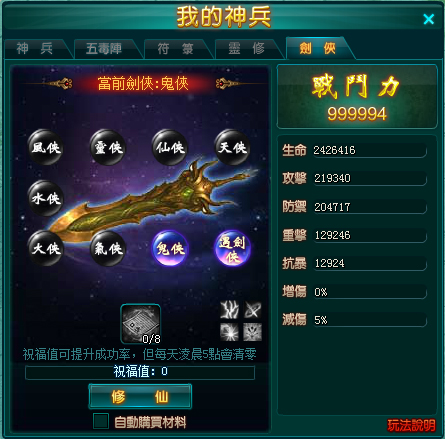Open the 五毒陣 tab

point(104,49)
